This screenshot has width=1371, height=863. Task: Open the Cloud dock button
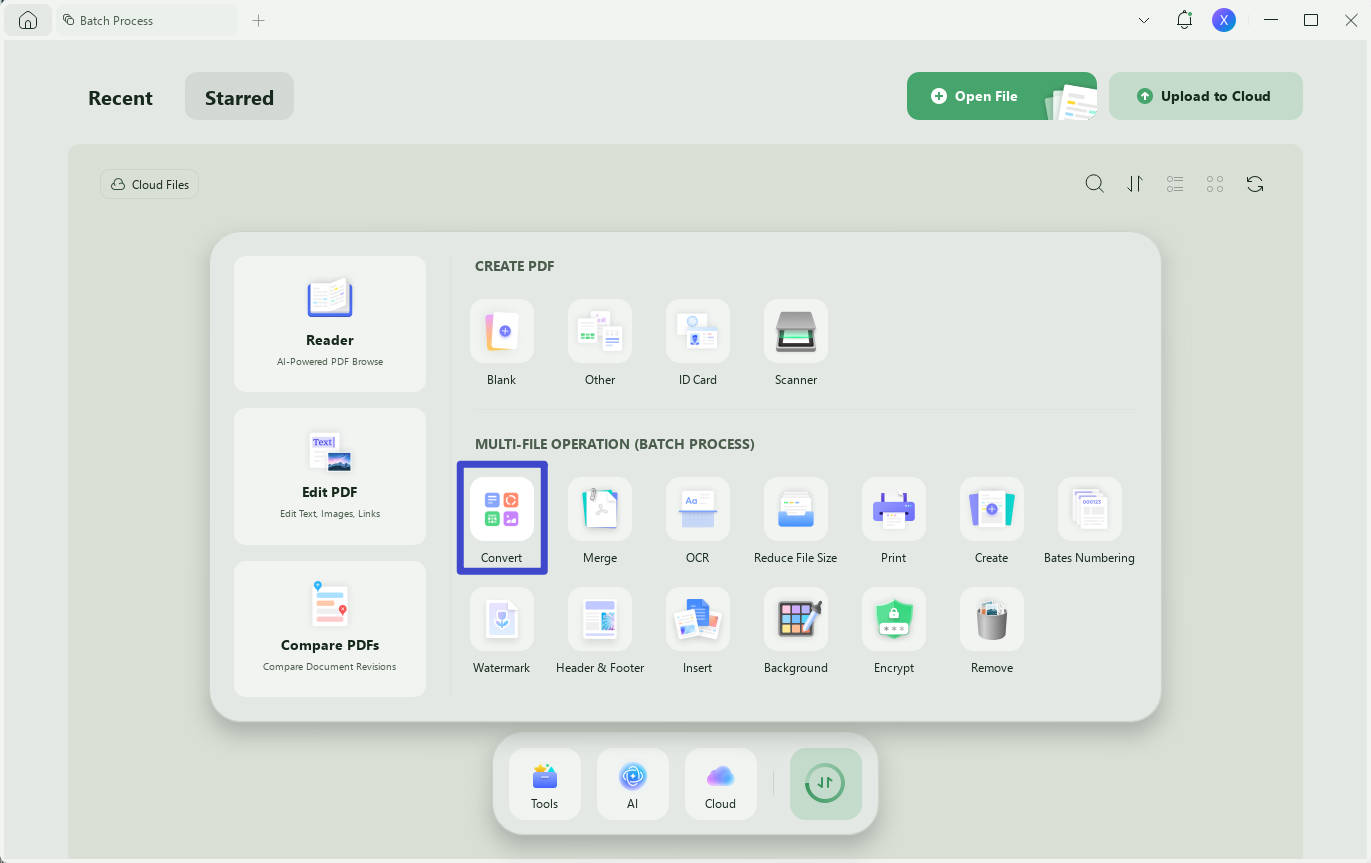(x=721, y=784)
